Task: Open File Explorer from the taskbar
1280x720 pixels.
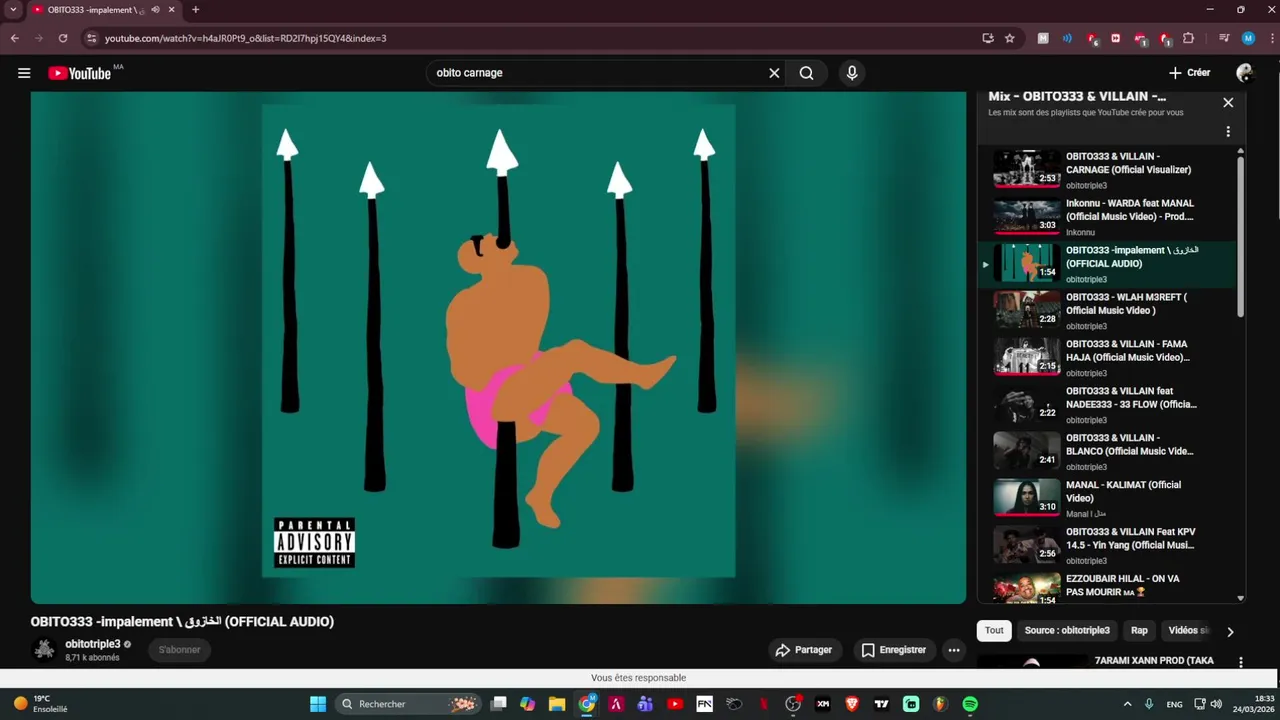Action: click(x=557, y=704)
